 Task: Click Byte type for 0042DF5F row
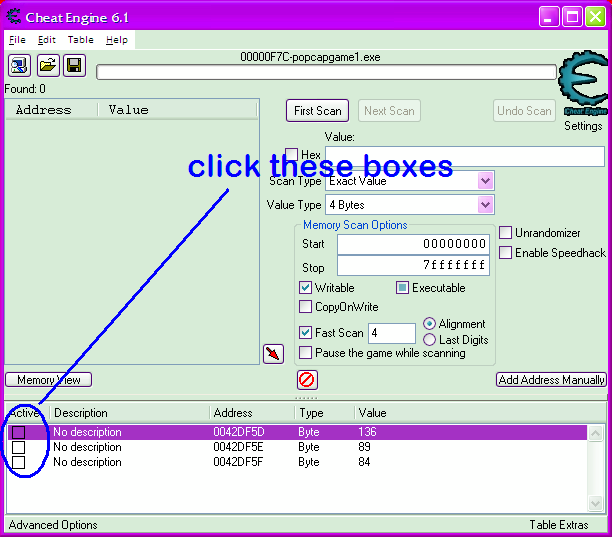[309, 462]
